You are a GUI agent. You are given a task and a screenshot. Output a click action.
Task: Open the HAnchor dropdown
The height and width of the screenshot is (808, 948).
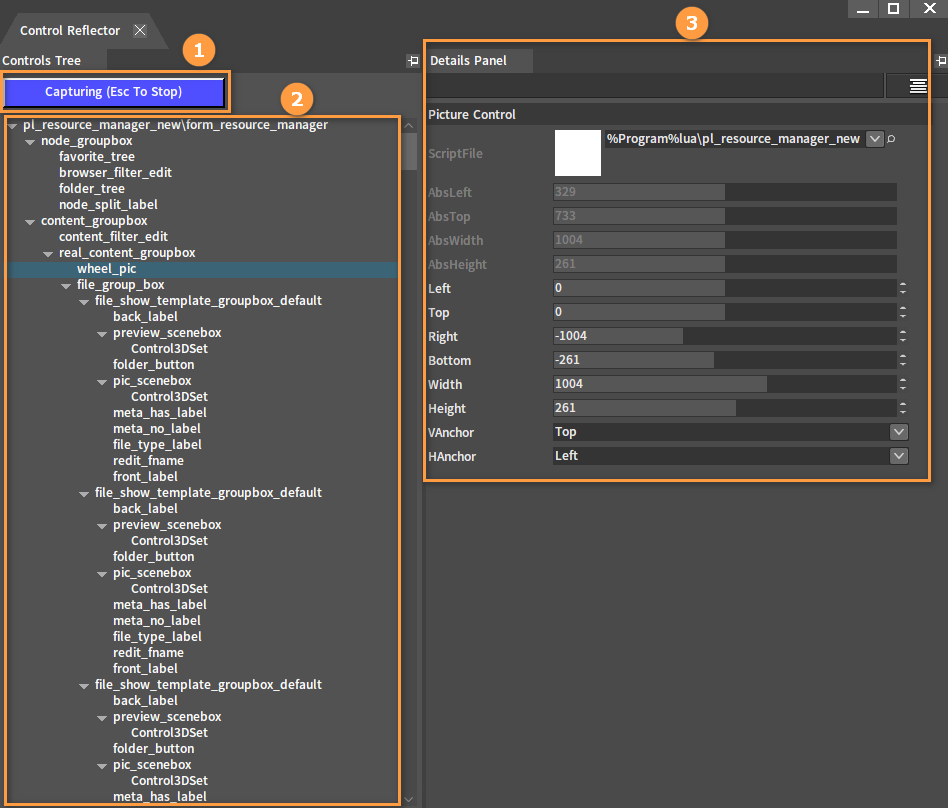(898, 456)
